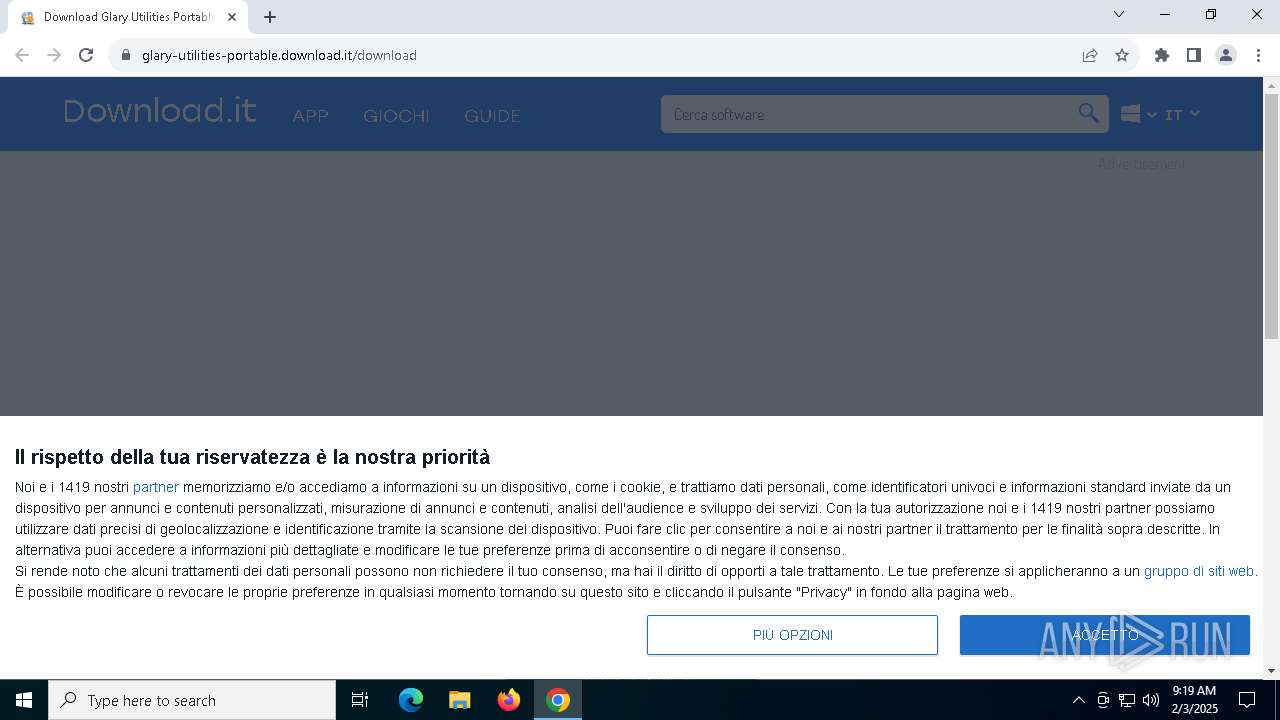Image resolution: width=1280 pixels, height=720 pixels.
Task: Click the Download.it logo
Action: [x=160, y=110]
